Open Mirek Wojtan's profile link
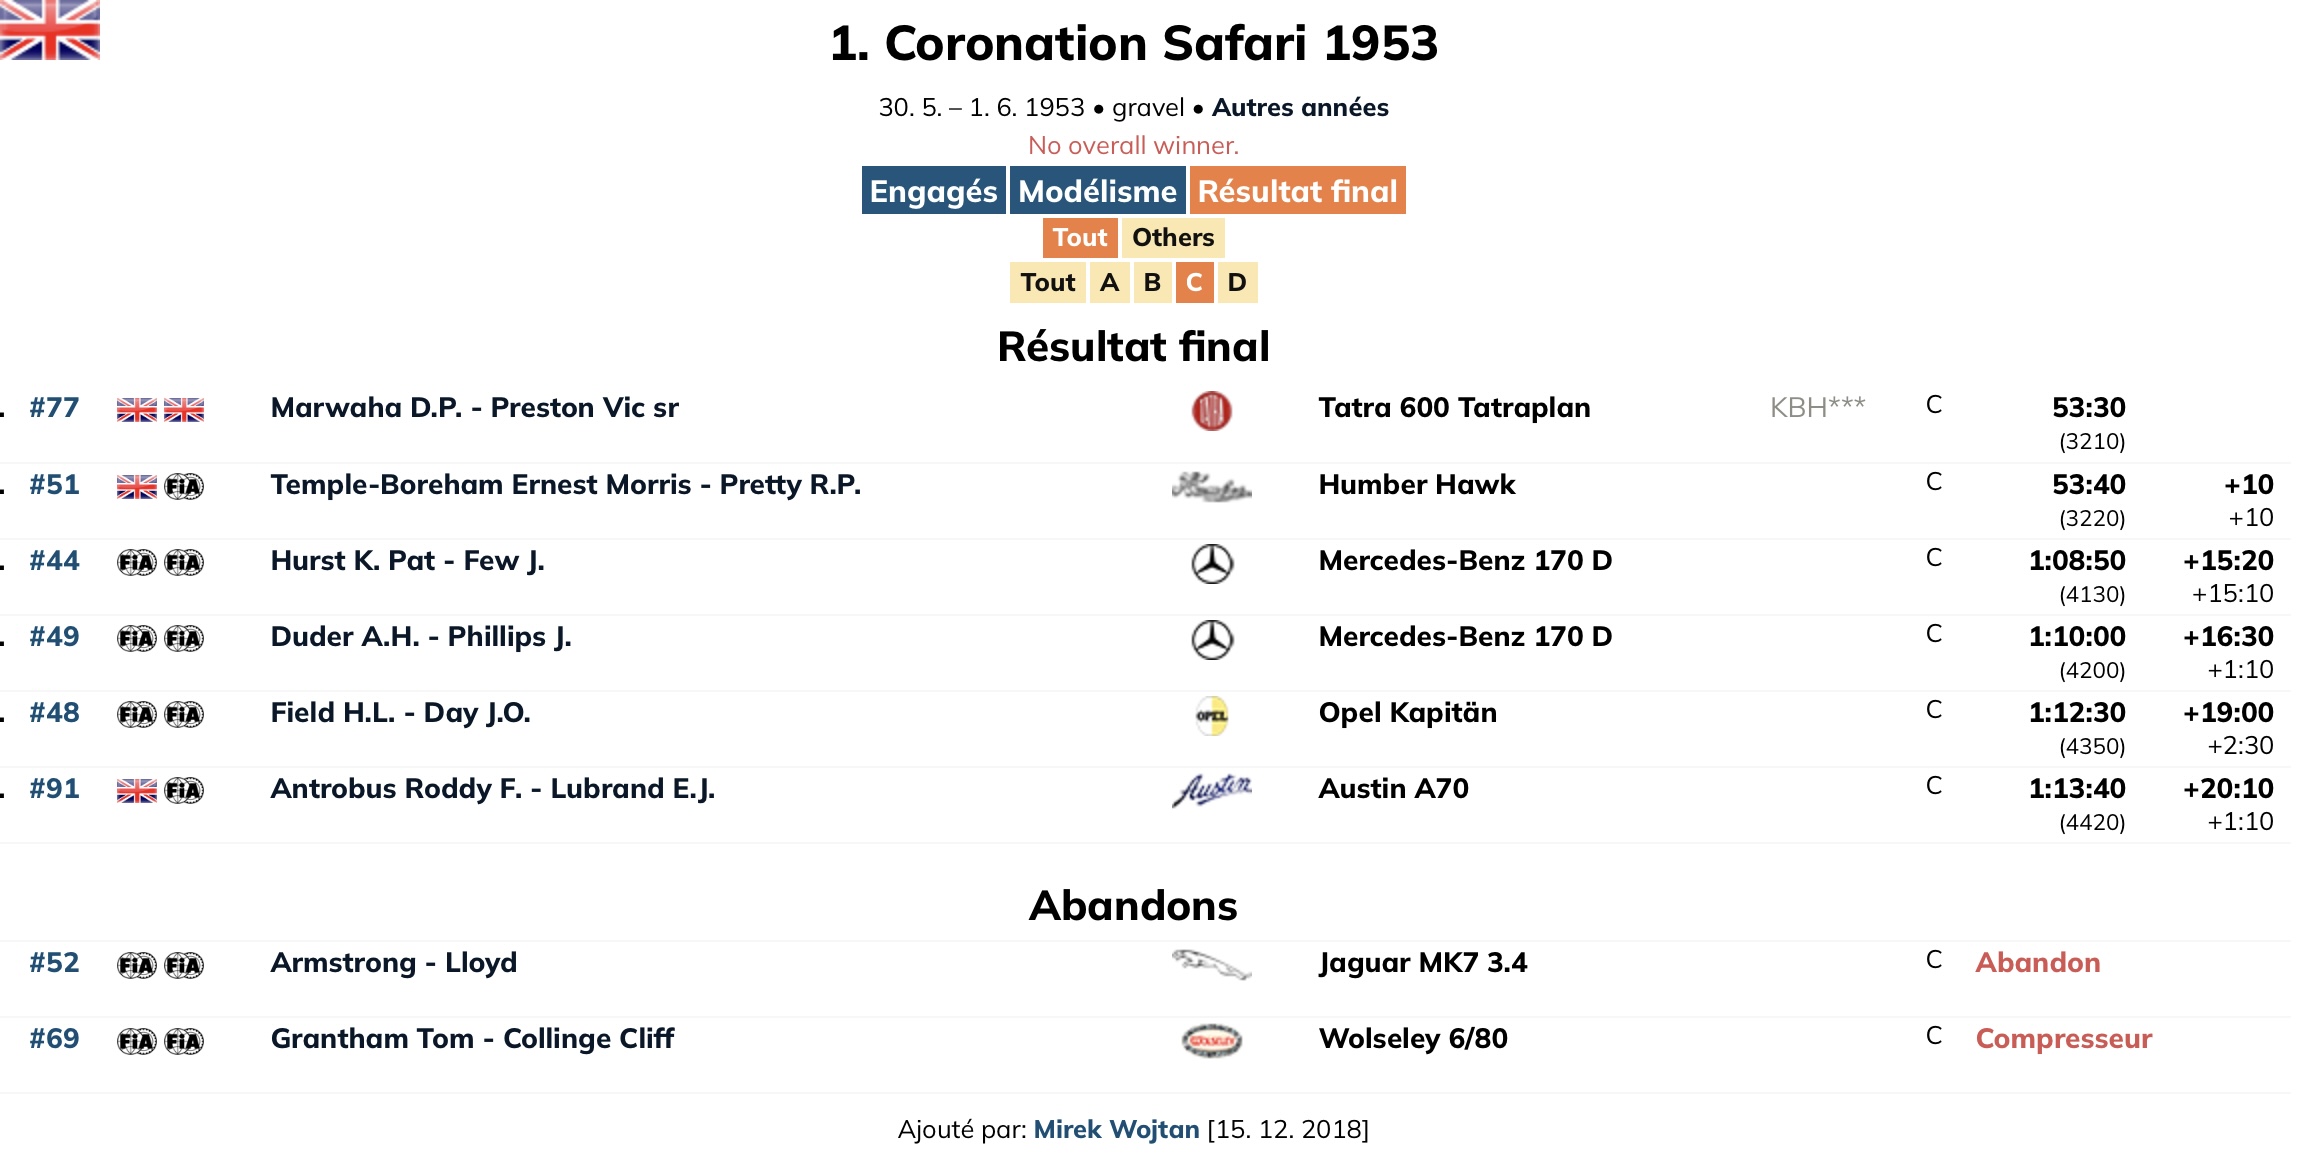 [1115, 1130]
